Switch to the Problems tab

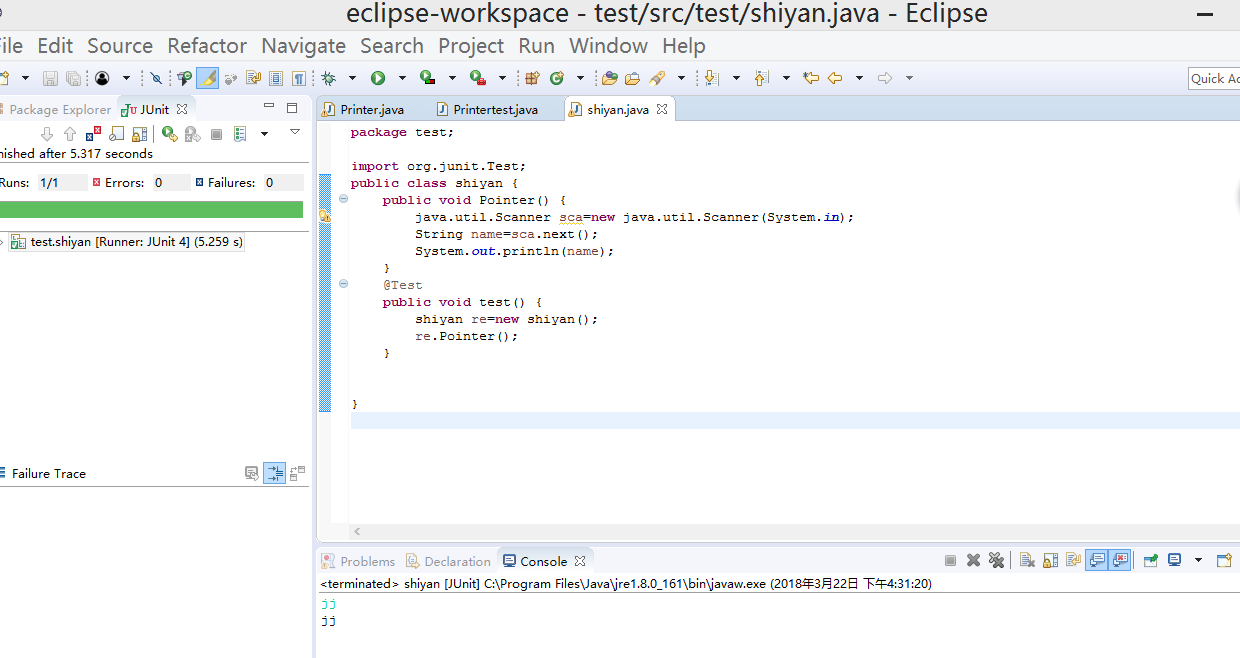coord(358,561)
